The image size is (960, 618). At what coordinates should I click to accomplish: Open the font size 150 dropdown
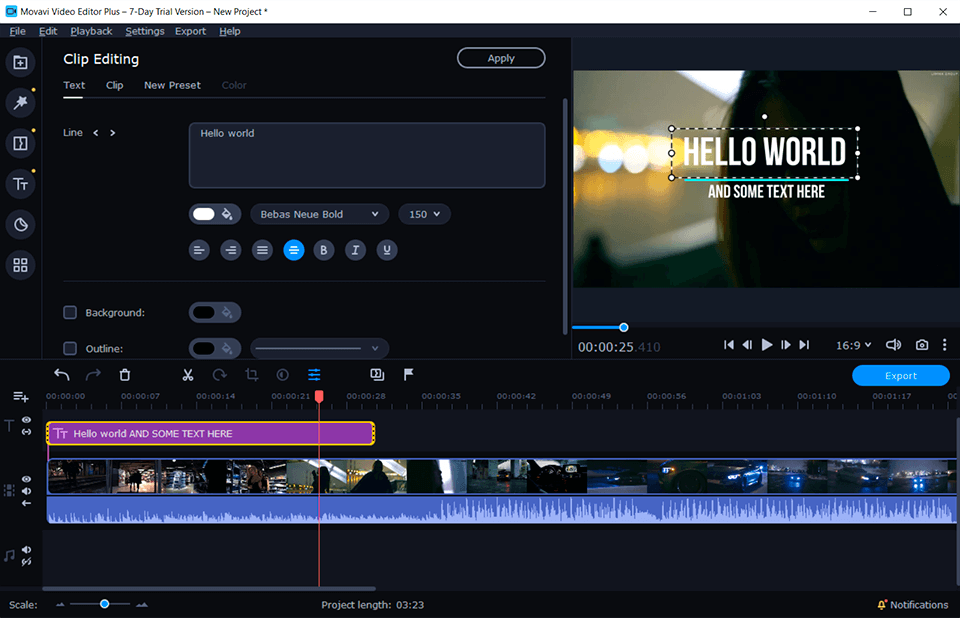pyautogui.click(x=426, y=213)
